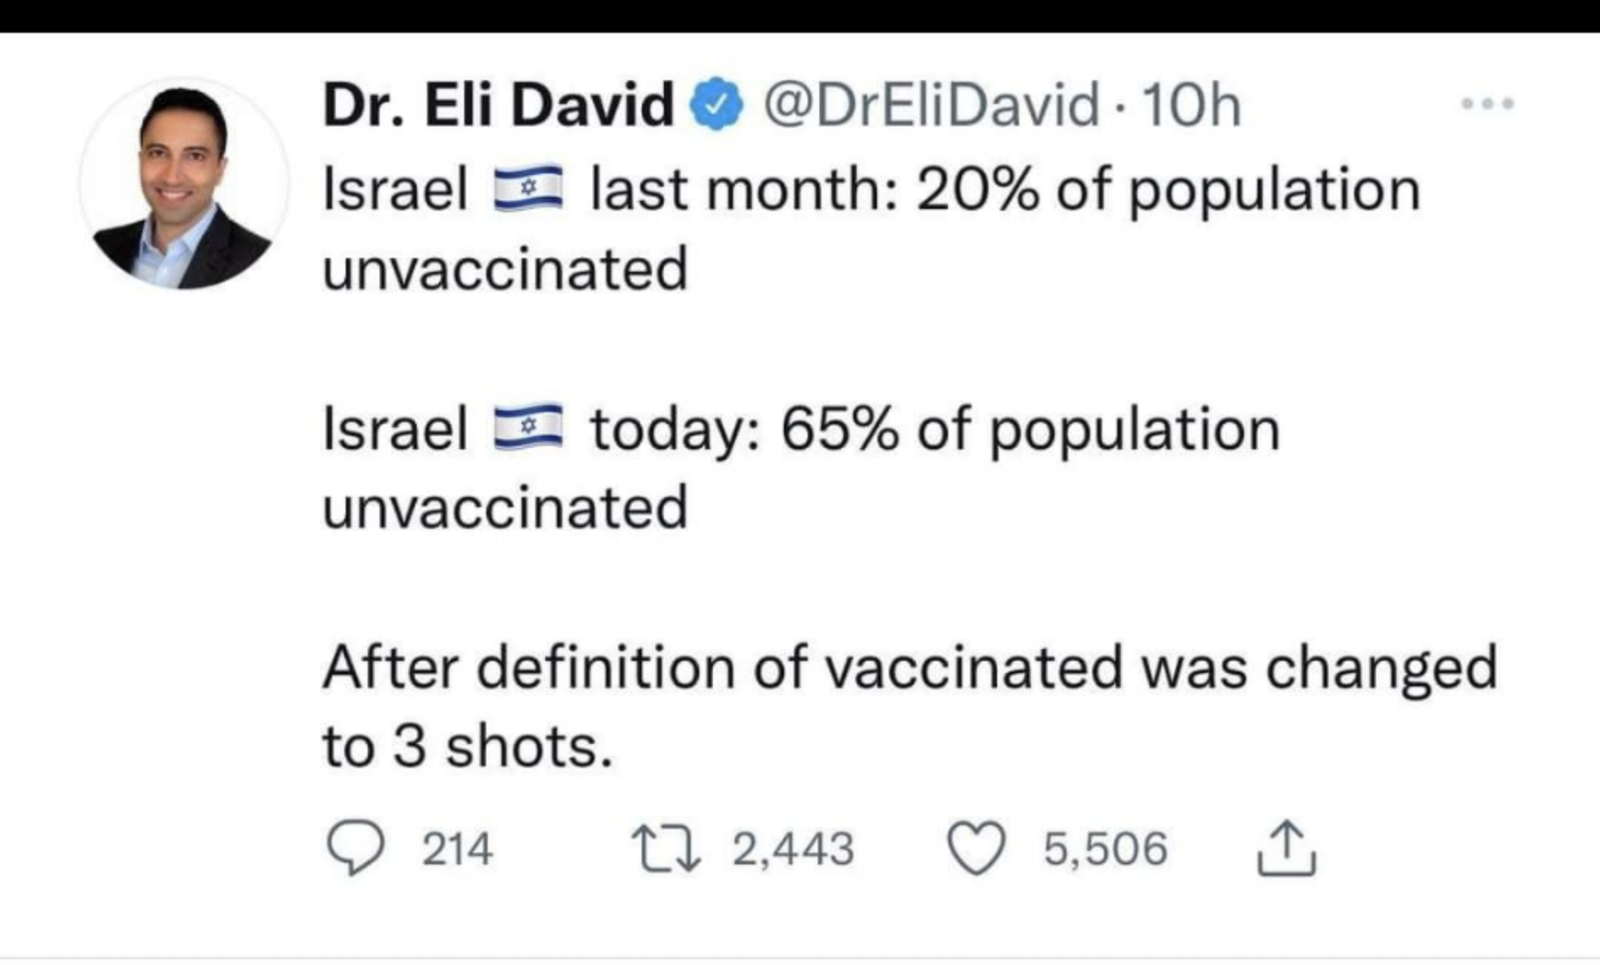Click the 'last month: 20% of population' text
This screenshot has height=965, width=1600.
pyautogui.click(x=1005, y=190)
